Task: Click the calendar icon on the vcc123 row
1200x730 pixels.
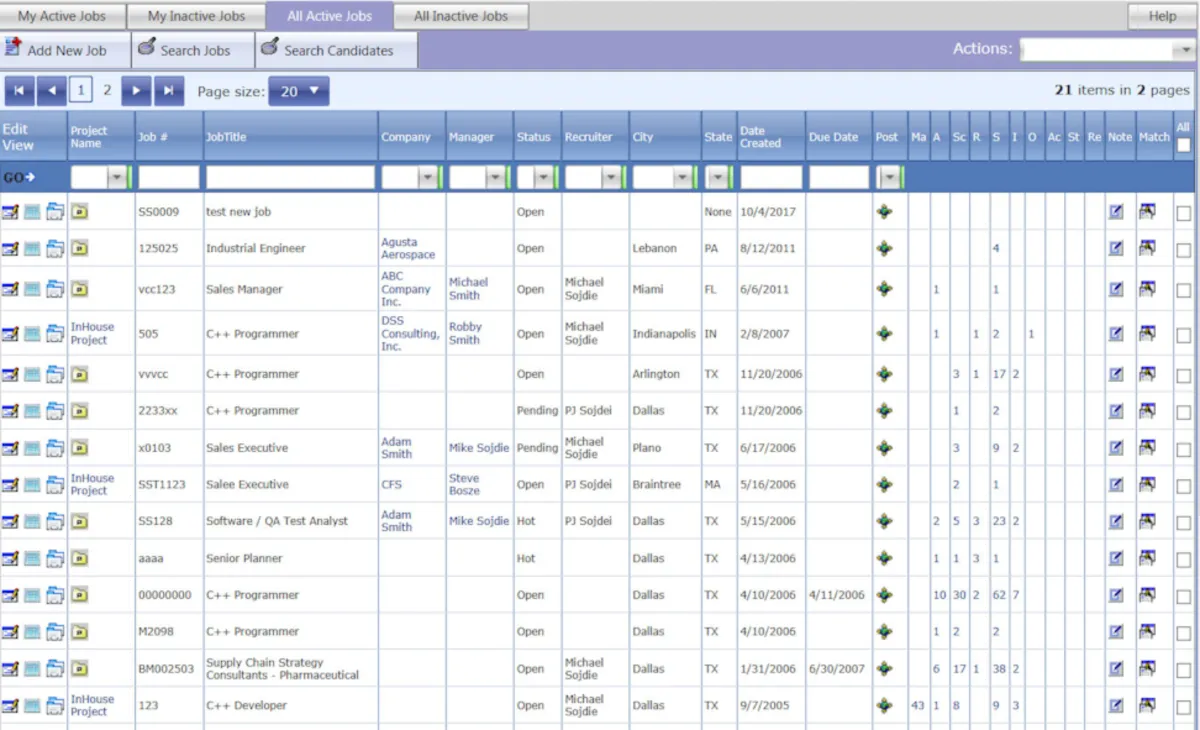Action: pos(33,289)
